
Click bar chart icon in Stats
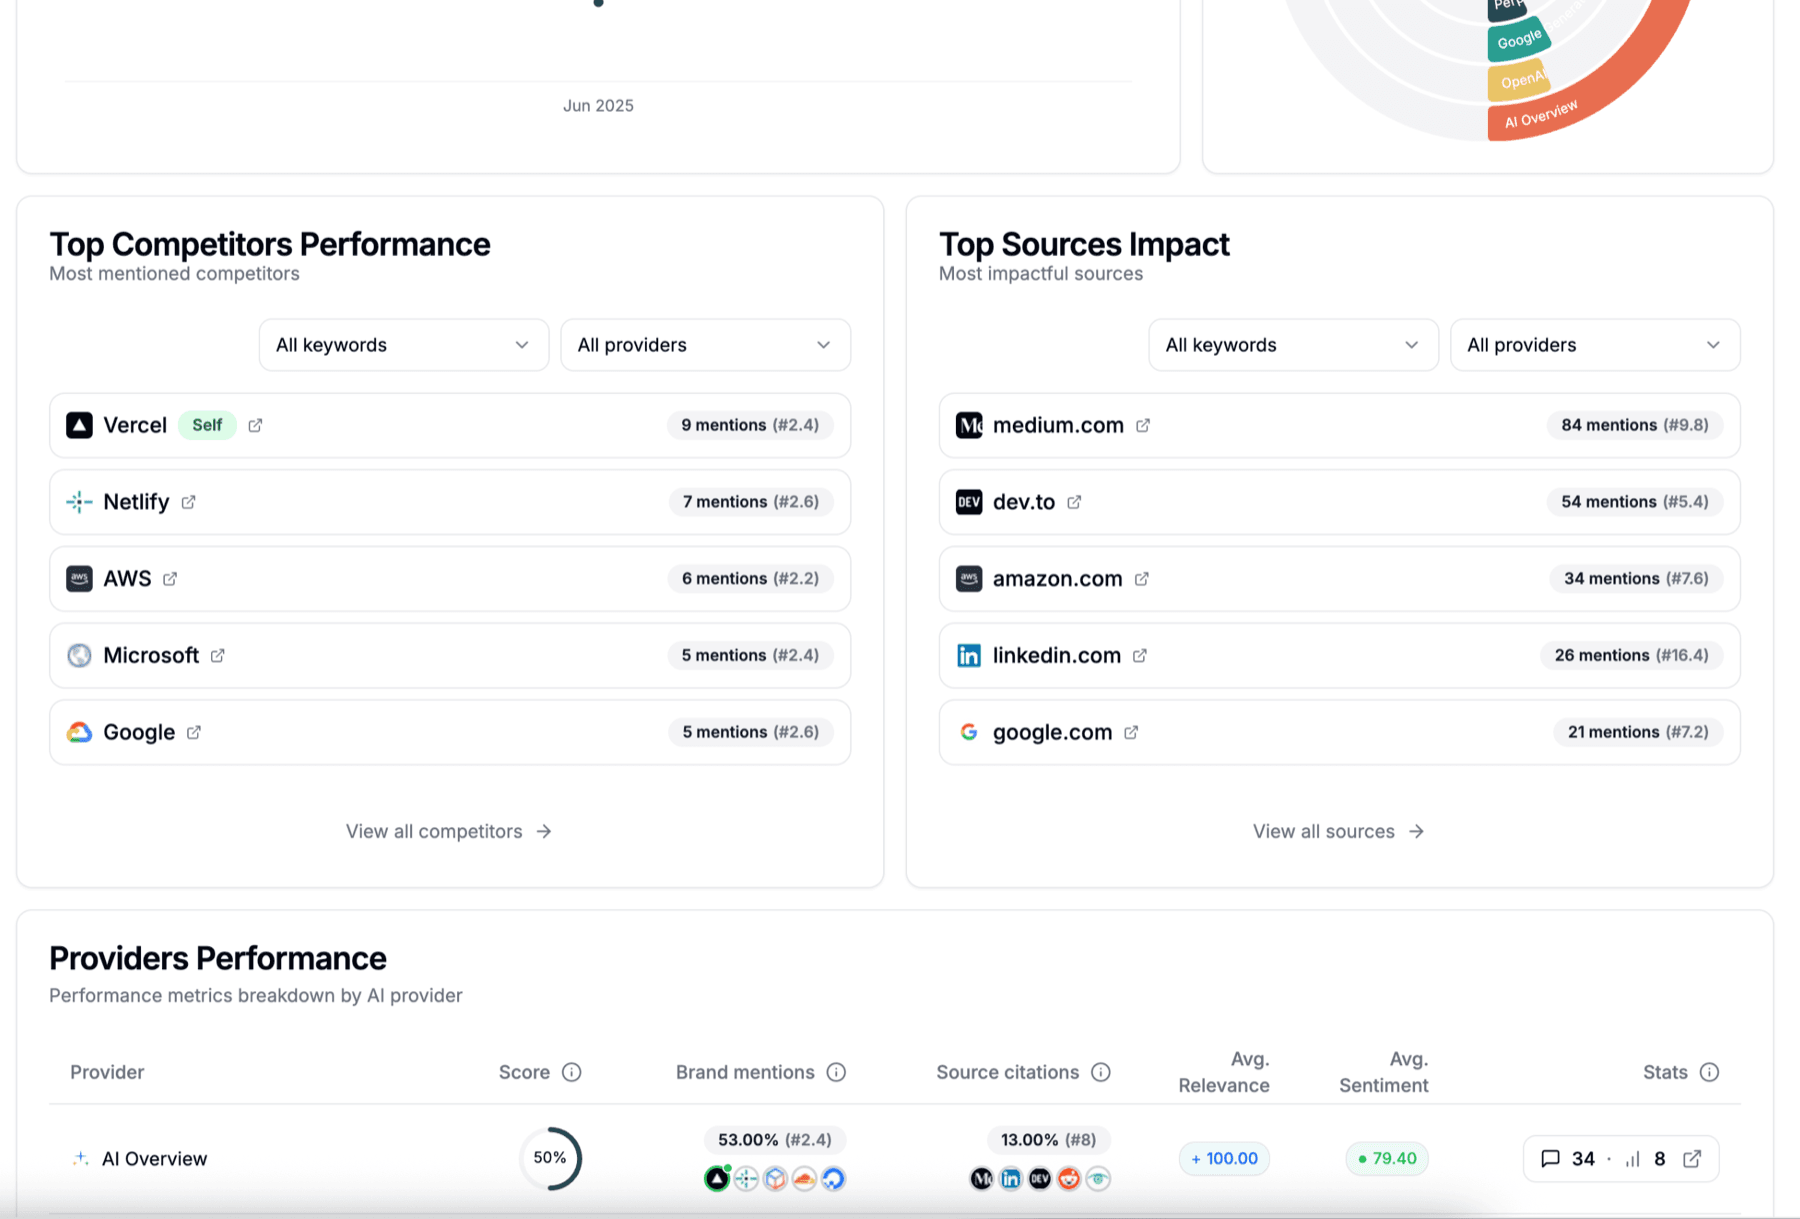click(x=1633, y=1159)
